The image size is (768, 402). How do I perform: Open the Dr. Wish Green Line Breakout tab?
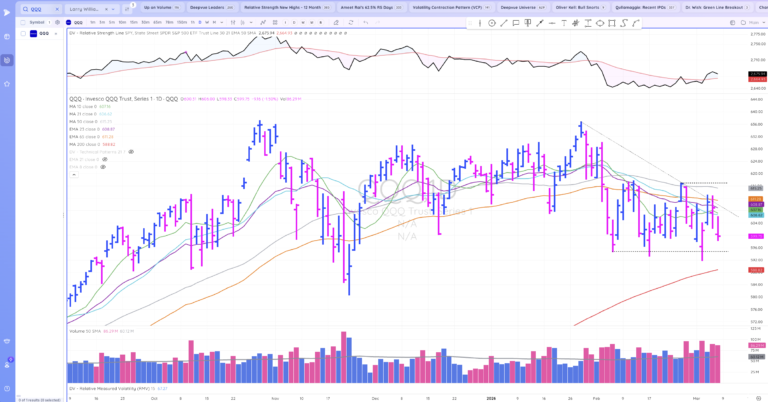tap(717, 8)
